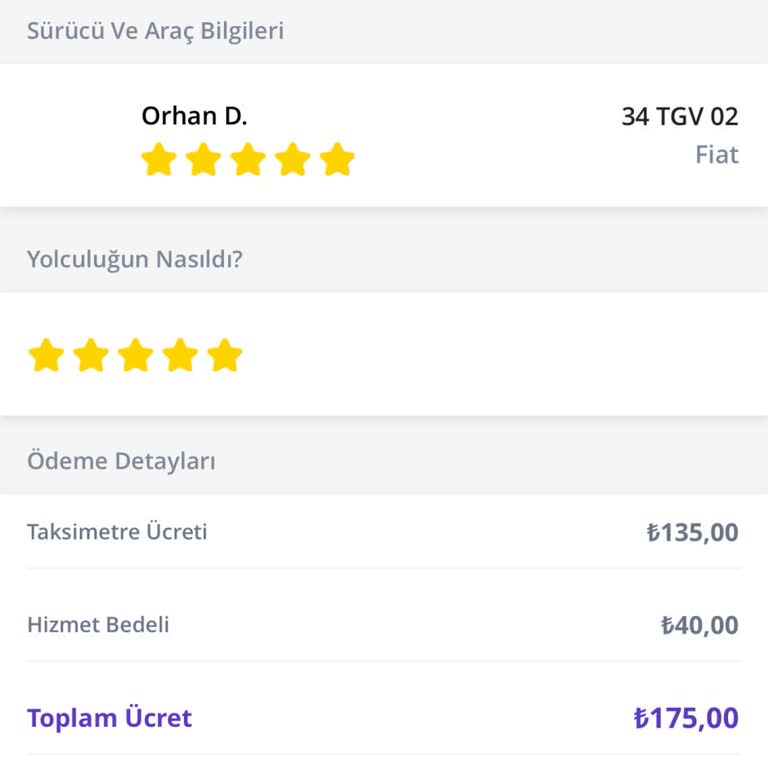Tap the ₺135,00 taximeter fare amount
The height and width of the screenshot is (768, 768).
tap(692, 532)
